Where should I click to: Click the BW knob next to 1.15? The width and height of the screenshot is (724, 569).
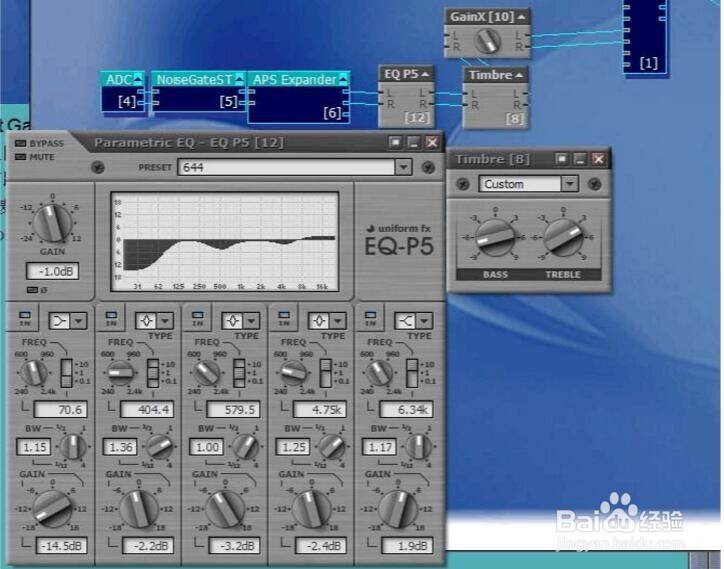(x=73, y=447)
